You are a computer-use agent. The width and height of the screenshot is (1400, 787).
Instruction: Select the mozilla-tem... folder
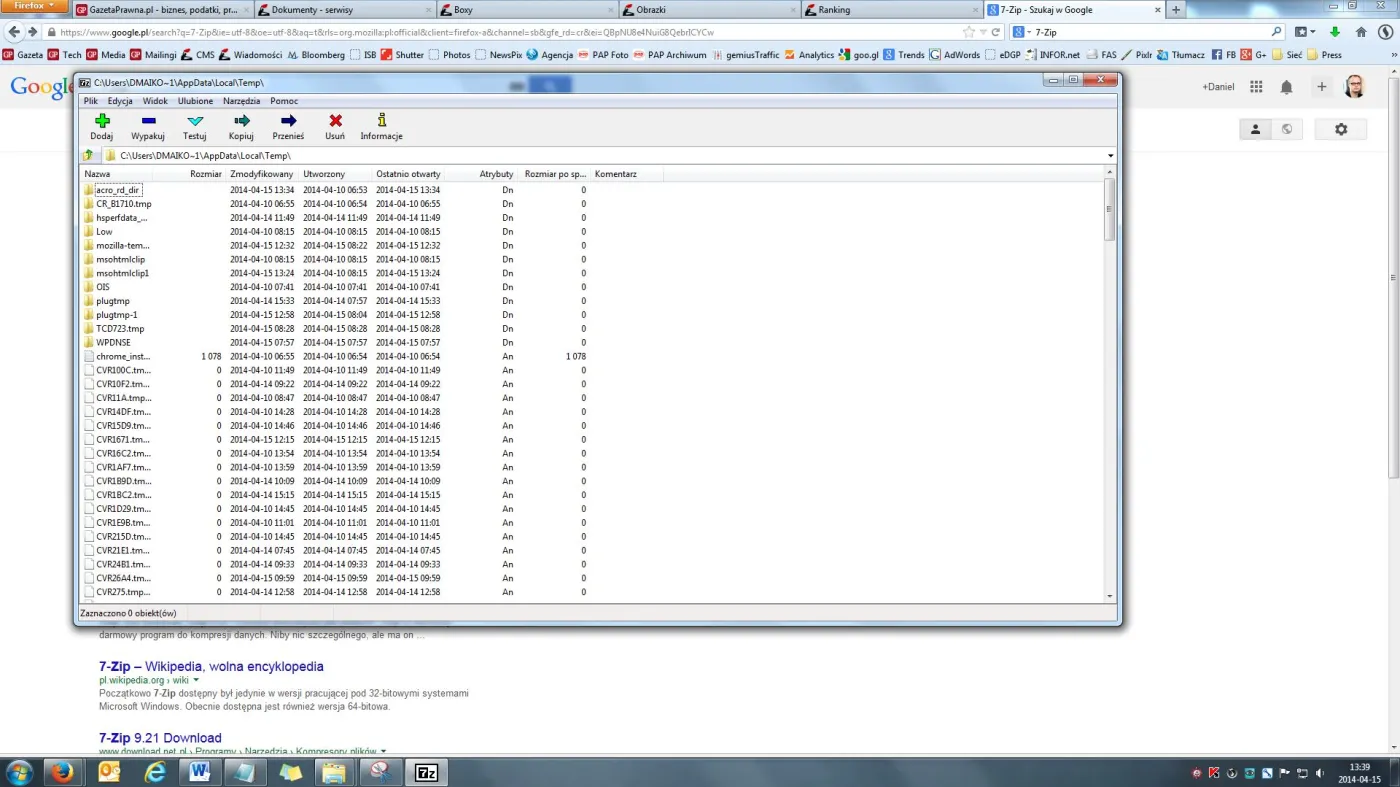pos(123,245)
